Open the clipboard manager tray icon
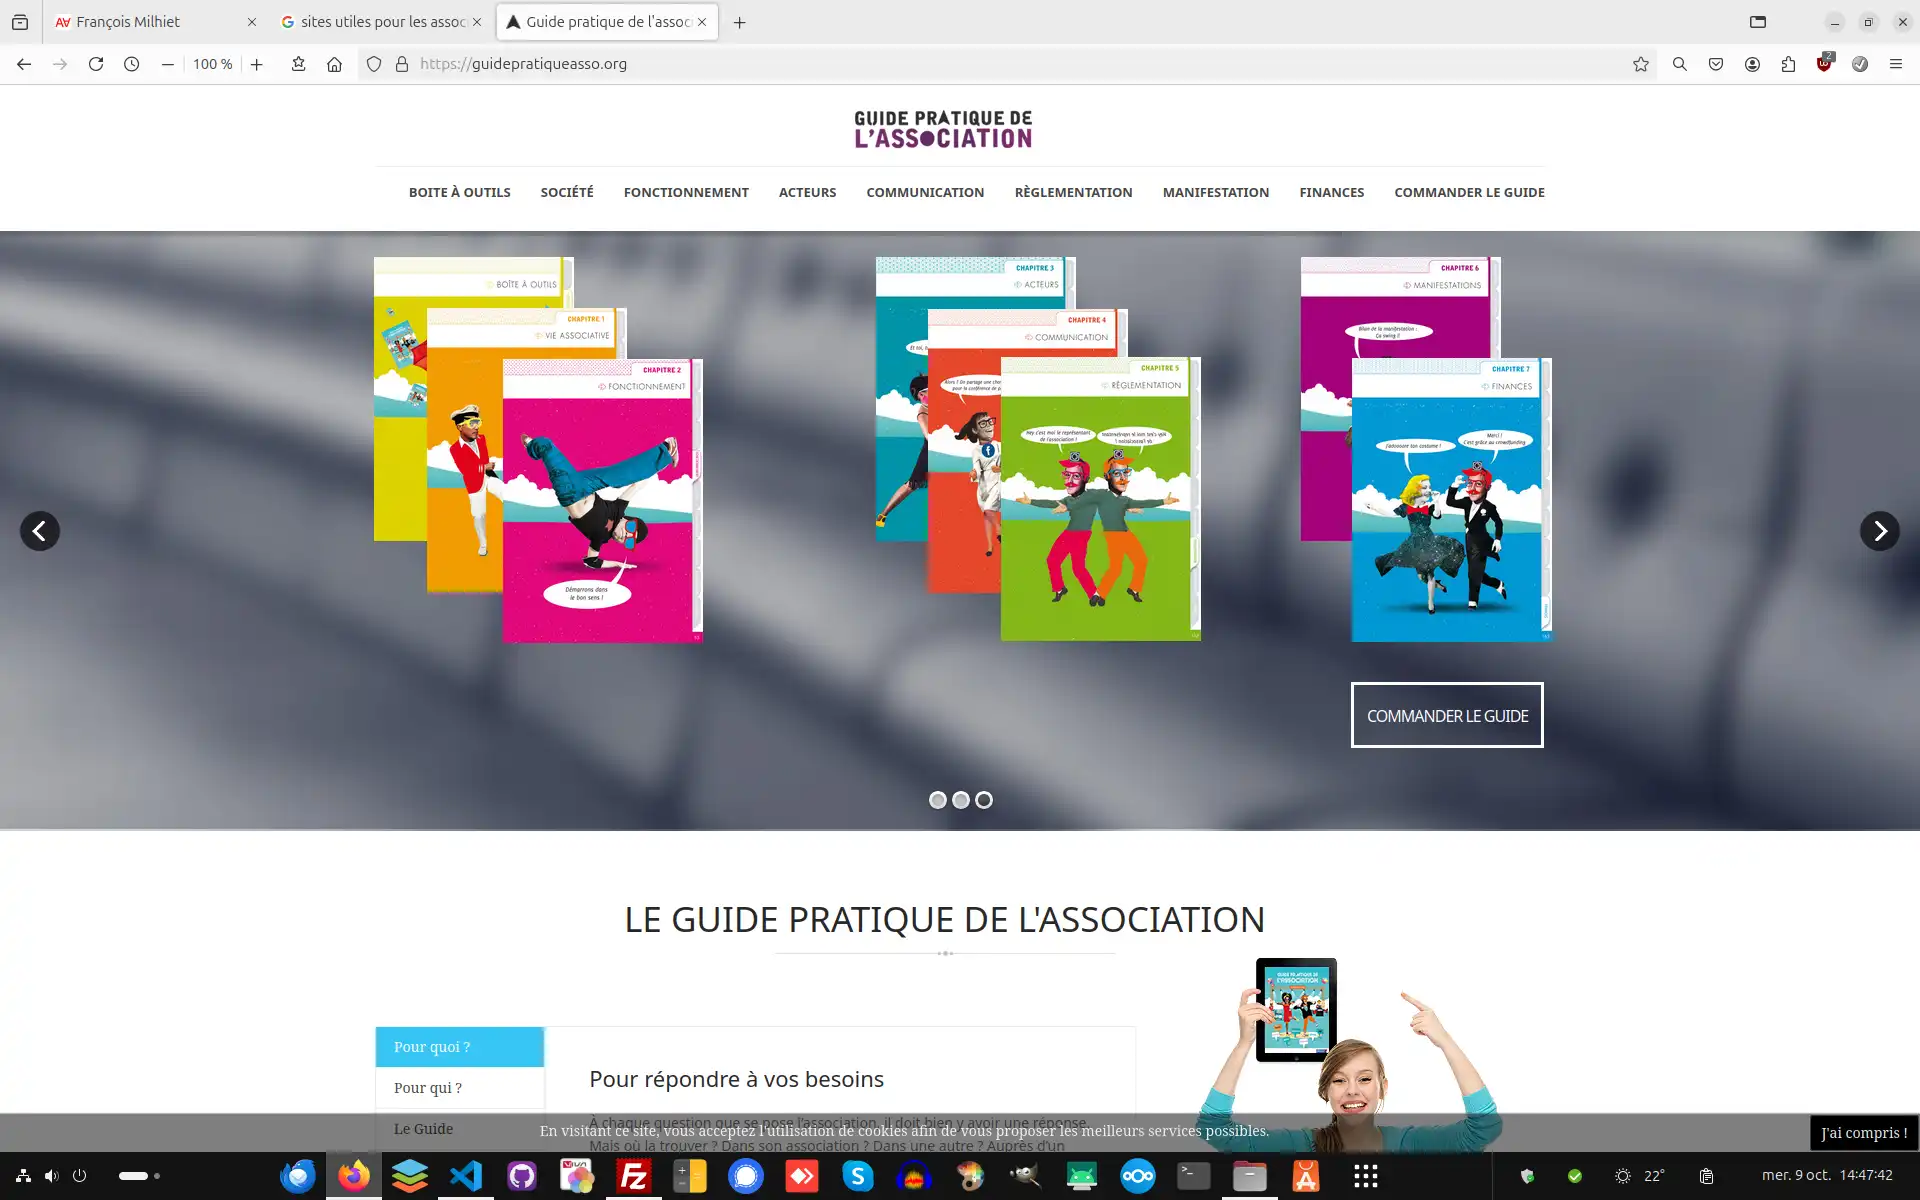The width and height of the screenshot is (1920, 1200). tap(1707, 1176)
